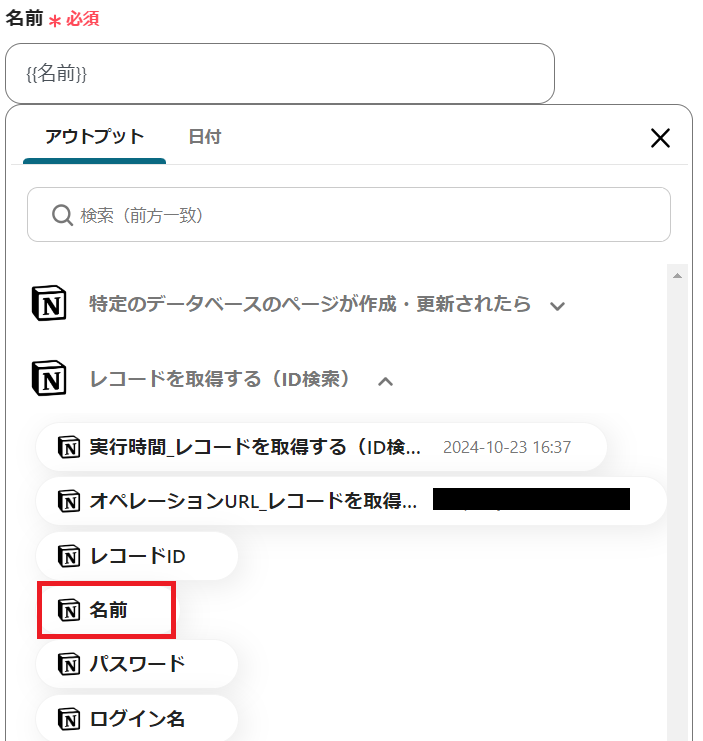This screenshot has height=741, width=703.
Task: Click the scrollbar up arrow
Action: 677,276
